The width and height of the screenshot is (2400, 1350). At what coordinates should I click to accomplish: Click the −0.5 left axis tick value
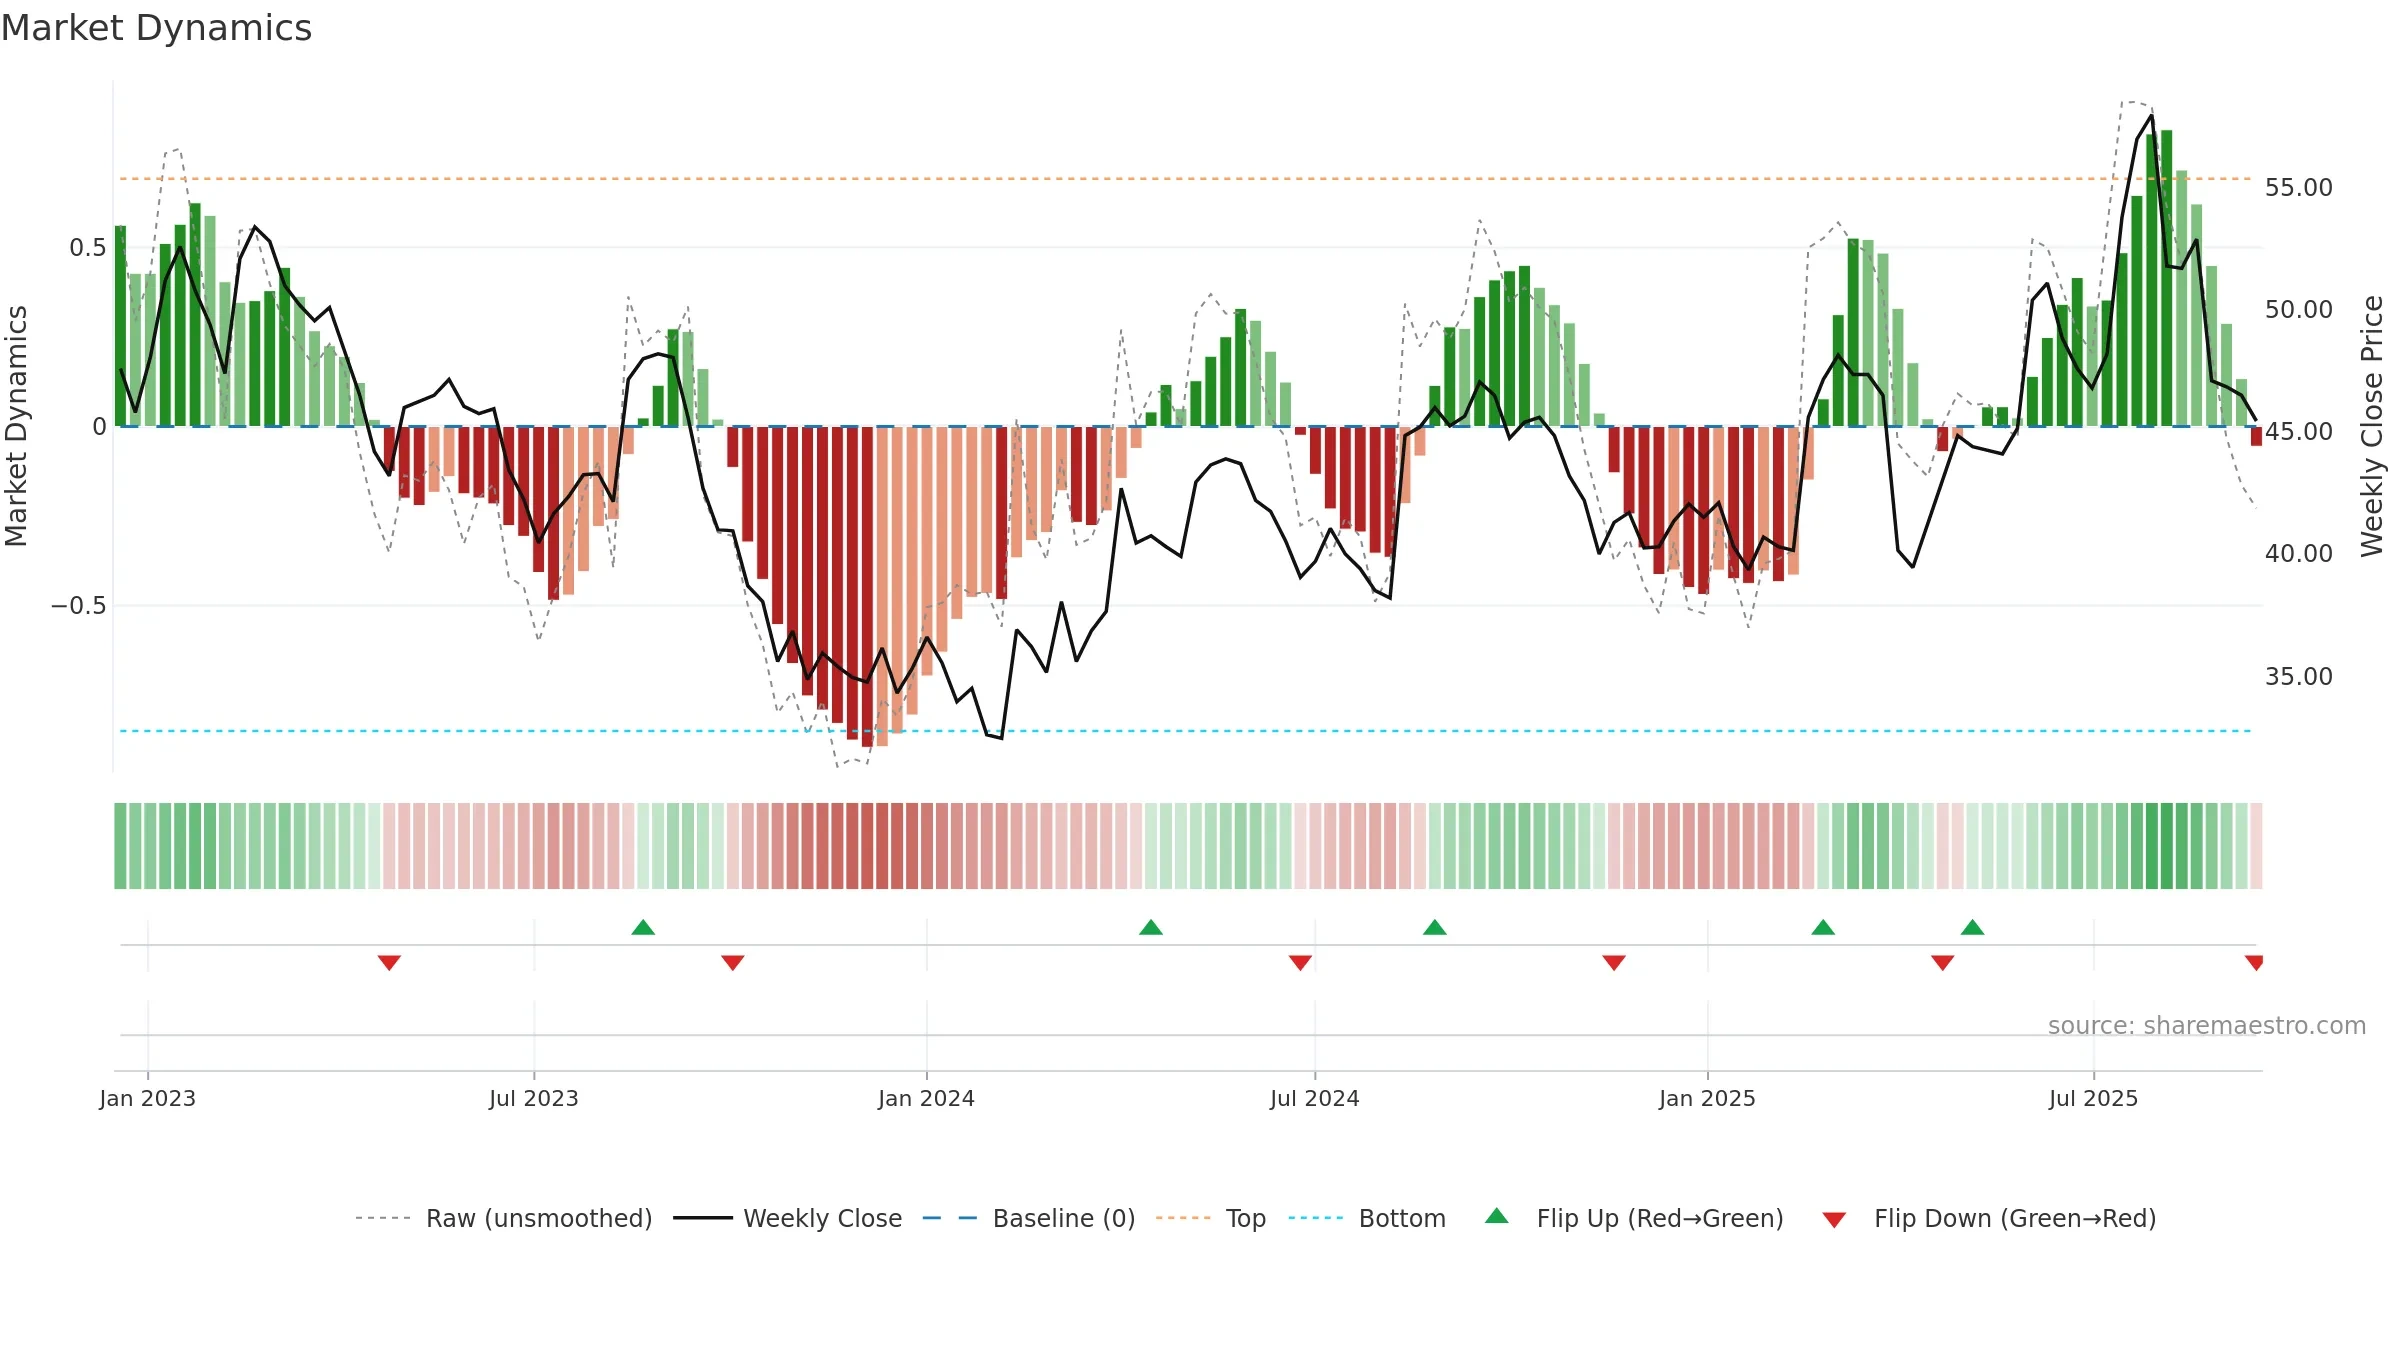click(x=79, y=605)
